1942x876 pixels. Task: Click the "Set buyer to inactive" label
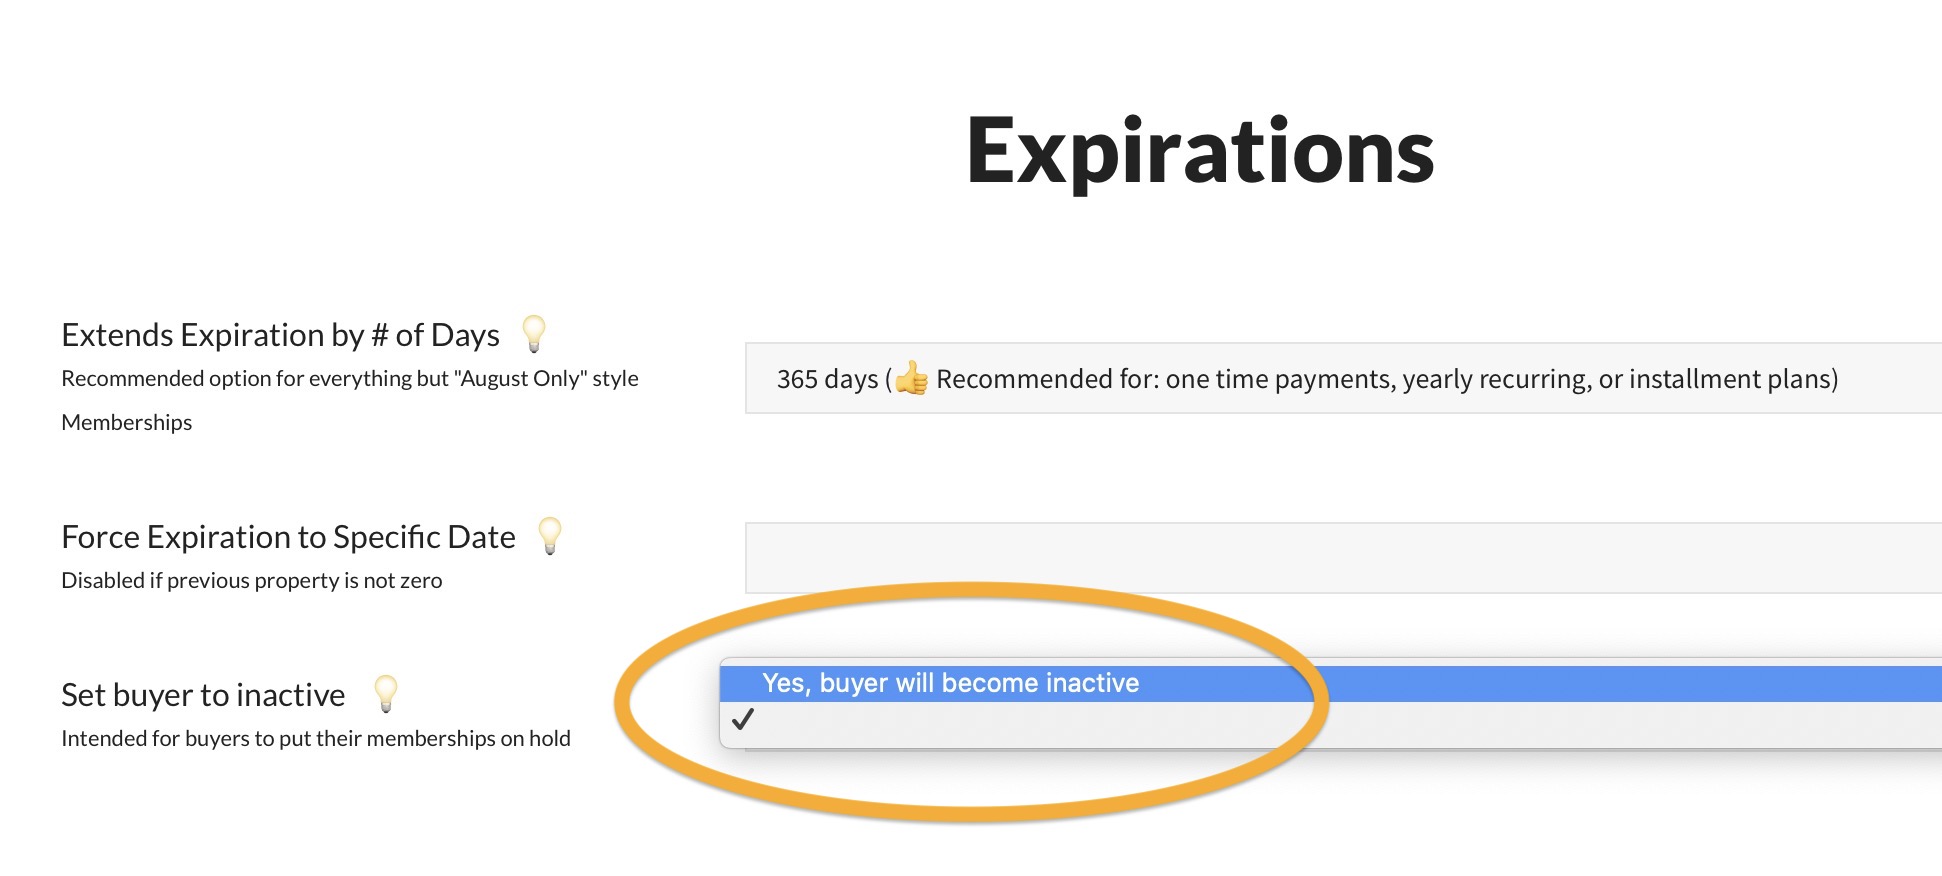203,695
